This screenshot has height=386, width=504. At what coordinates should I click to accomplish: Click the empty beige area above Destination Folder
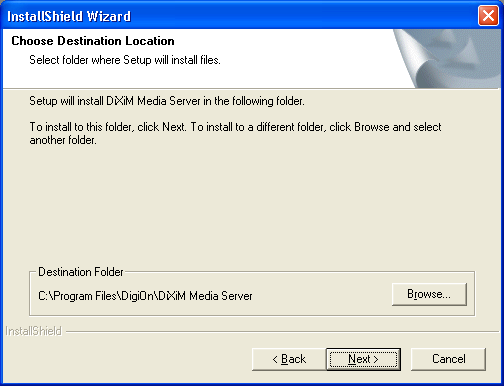click(252, 207)
